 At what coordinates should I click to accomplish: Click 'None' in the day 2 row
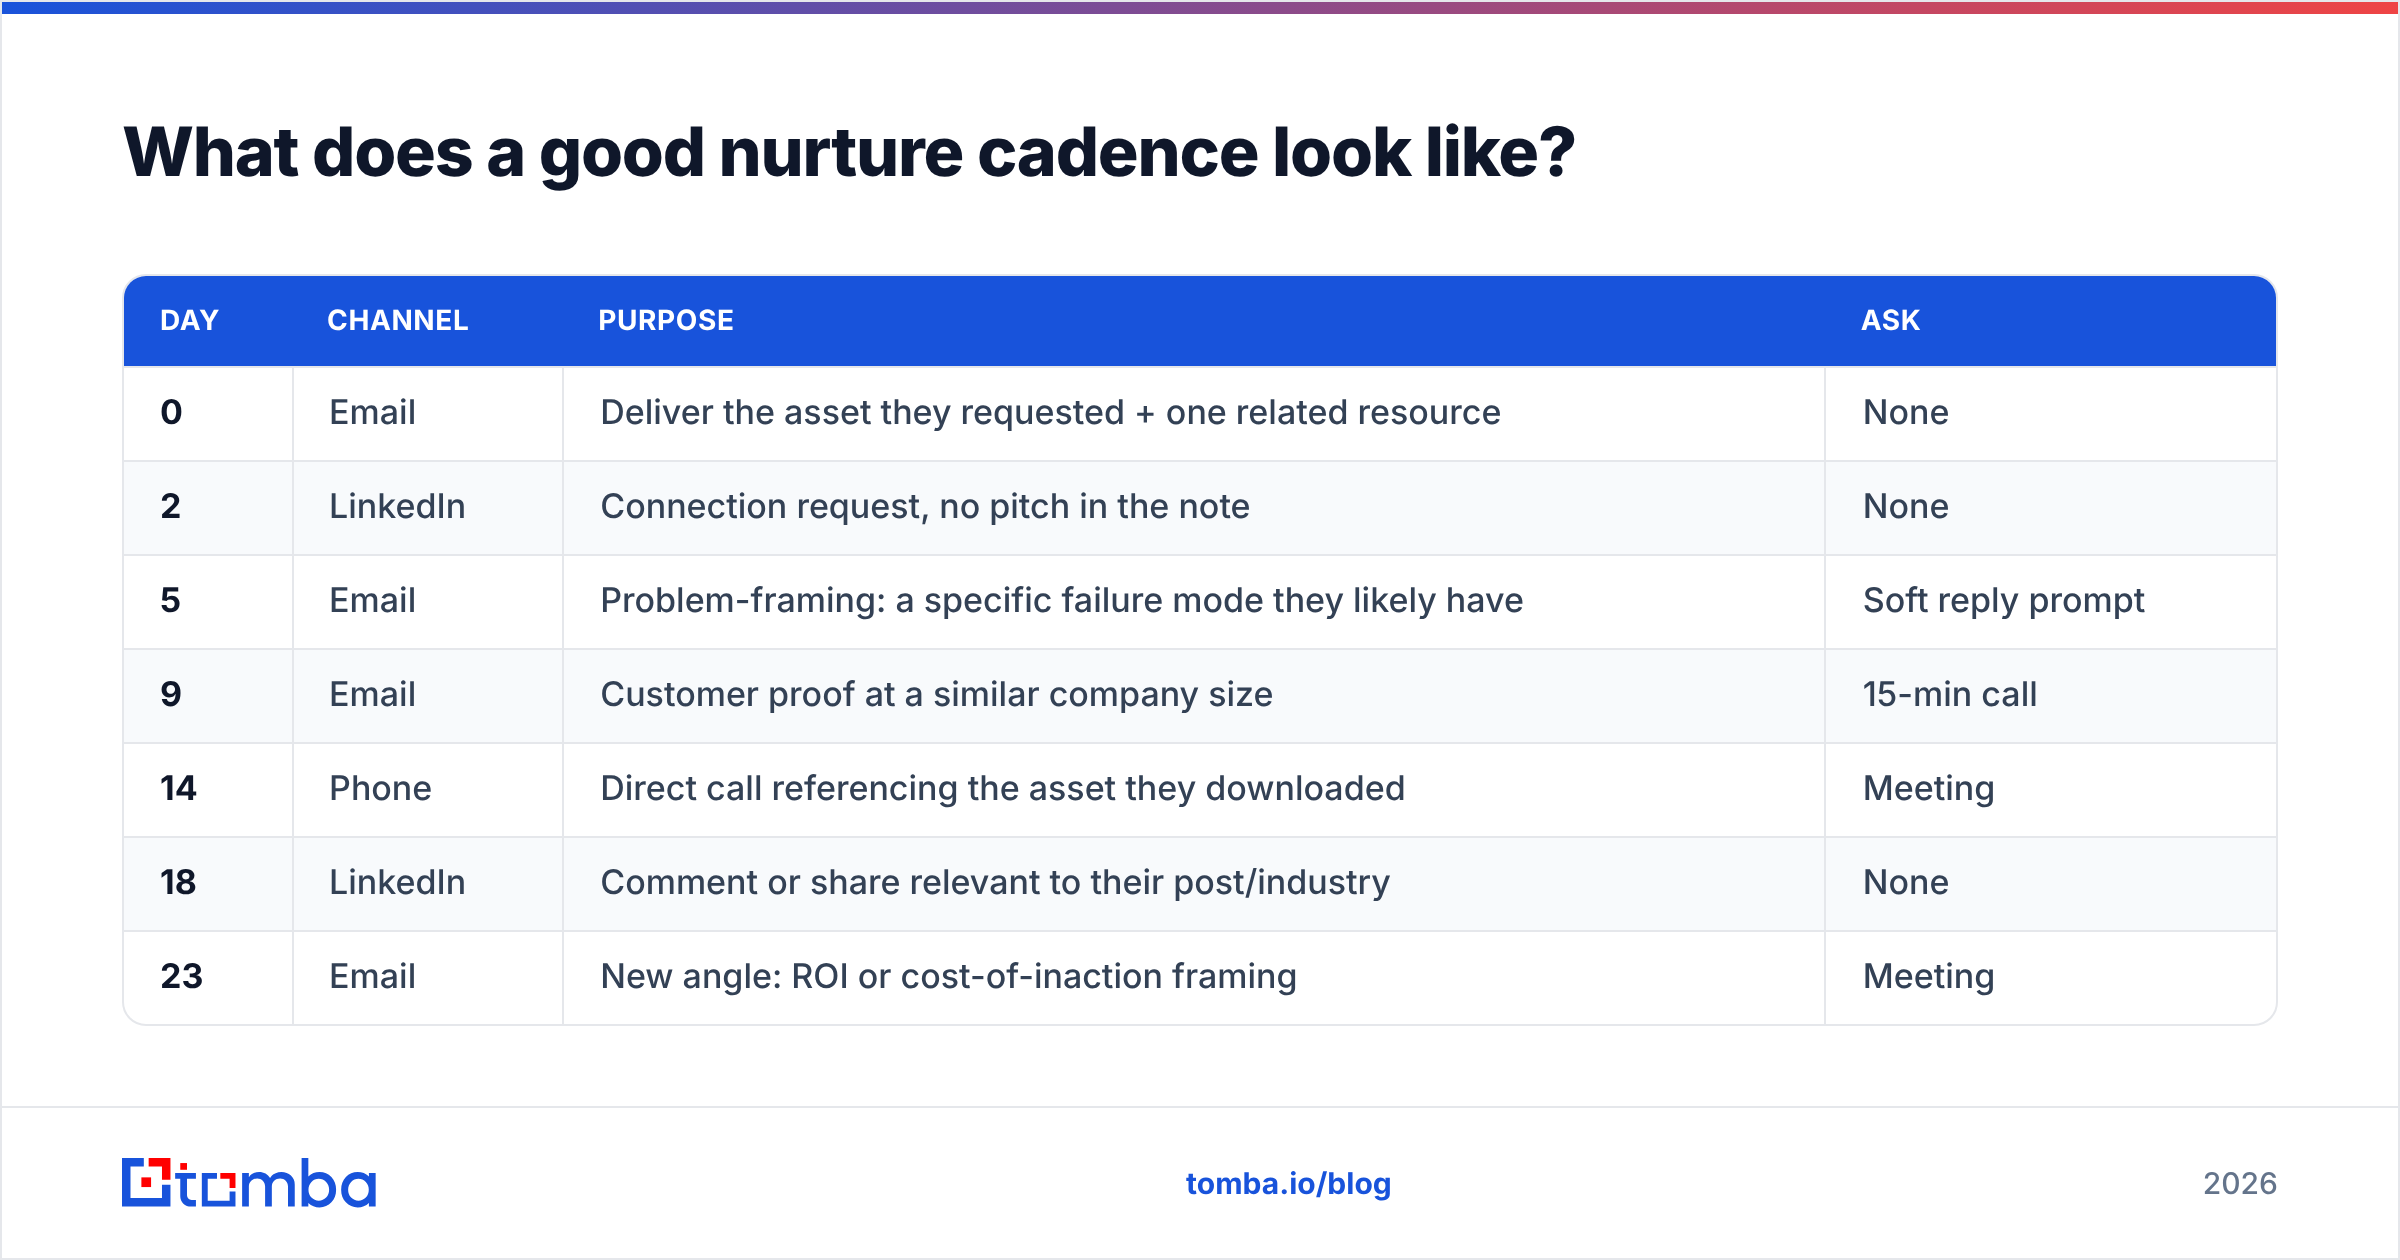pyautogui.click(x=1905, y=506)
